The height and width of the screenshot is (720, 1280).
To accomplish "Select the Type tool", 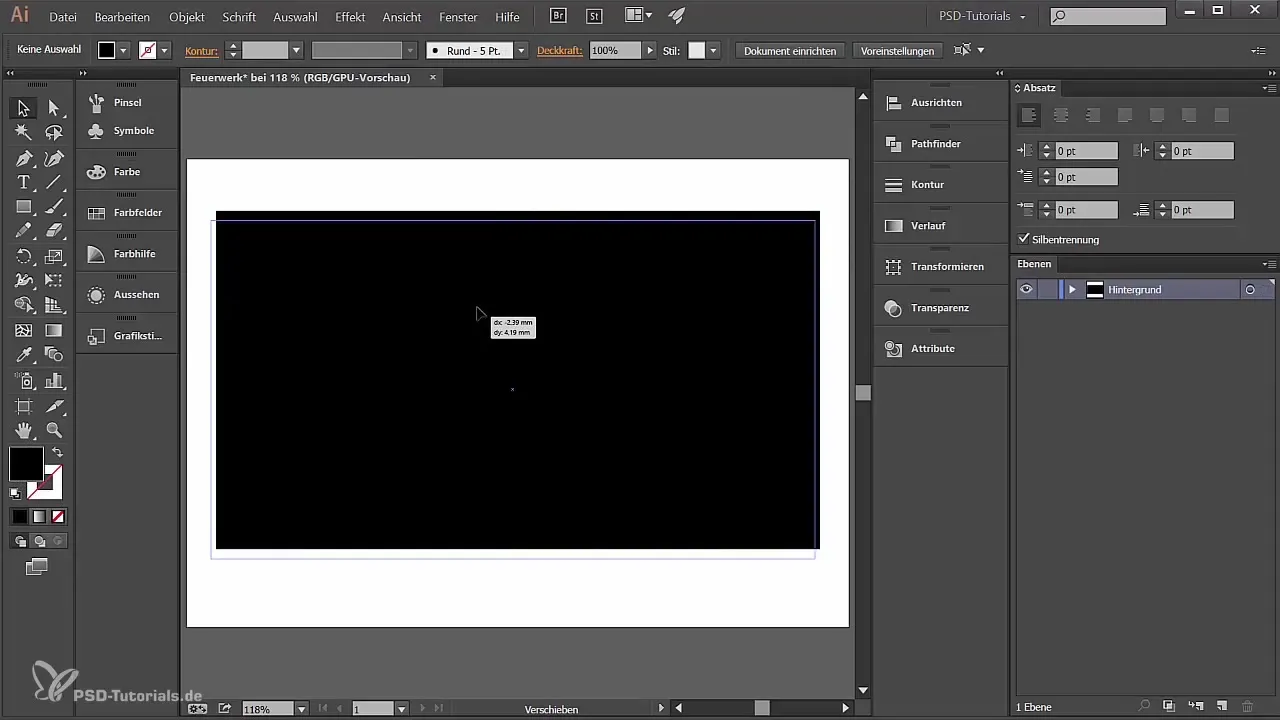I will pos(23,182).
